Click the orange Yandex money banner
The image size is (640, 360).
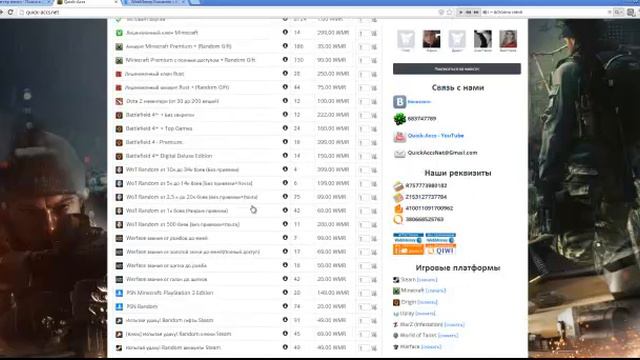[x=408, y=250]
